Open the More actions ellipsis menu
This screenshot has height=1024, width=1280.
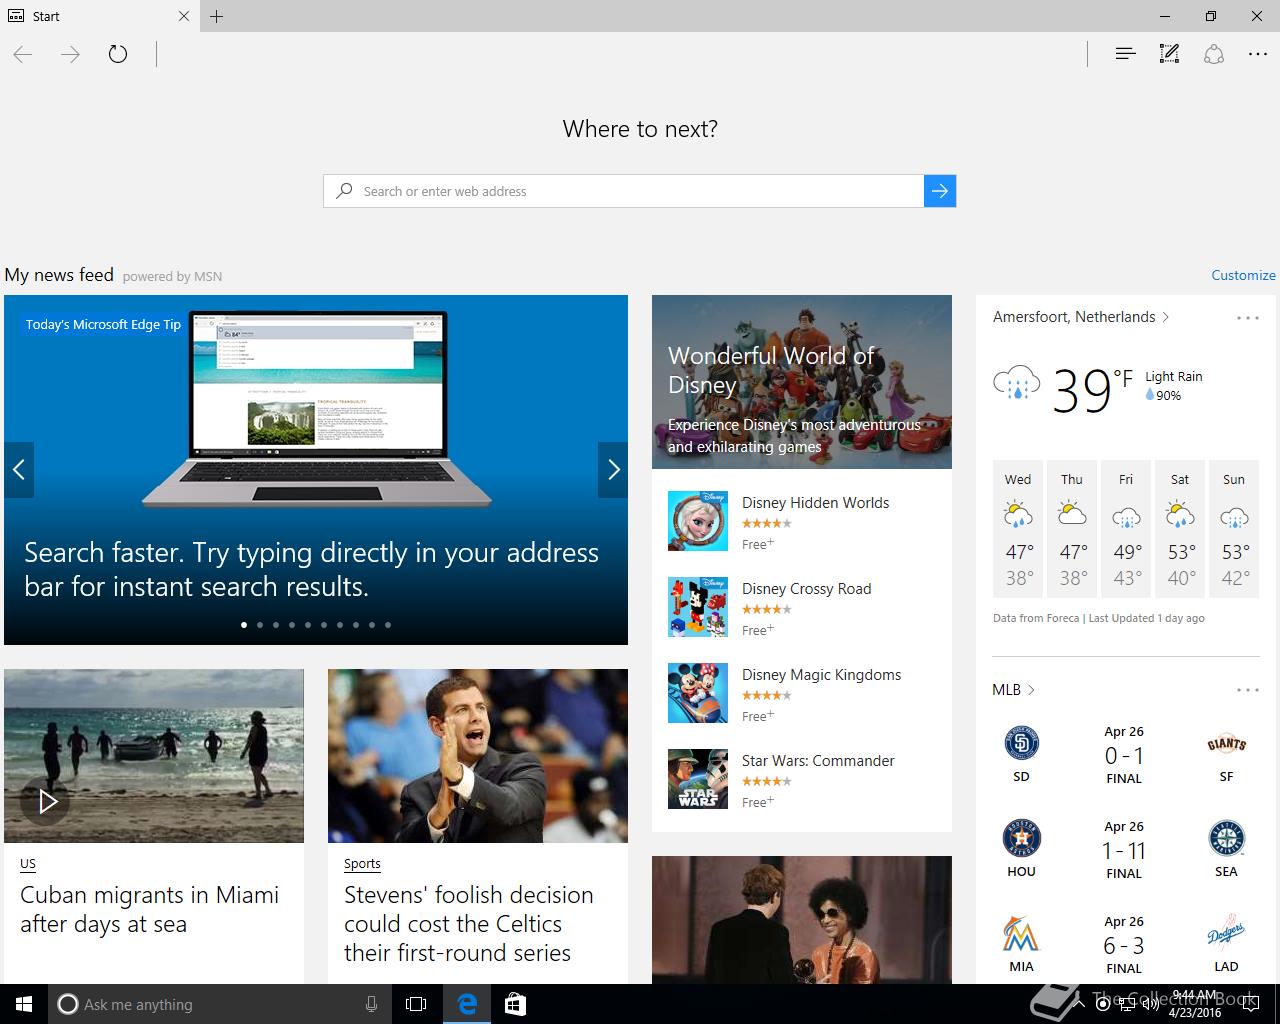(x=1258, y=54)
